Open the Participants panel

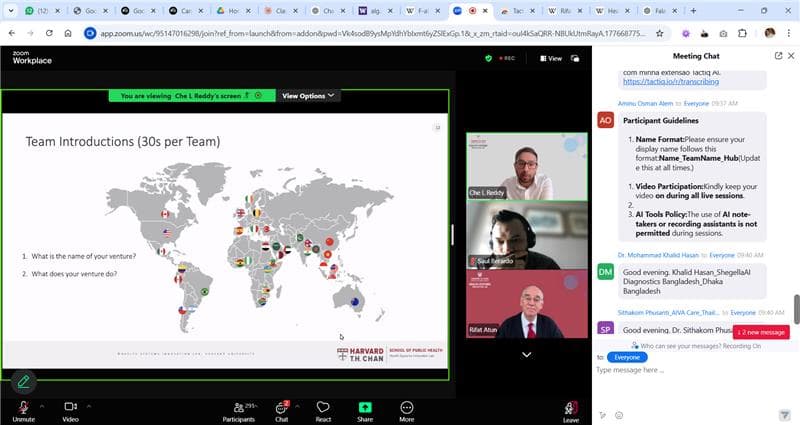coord(239,411)
